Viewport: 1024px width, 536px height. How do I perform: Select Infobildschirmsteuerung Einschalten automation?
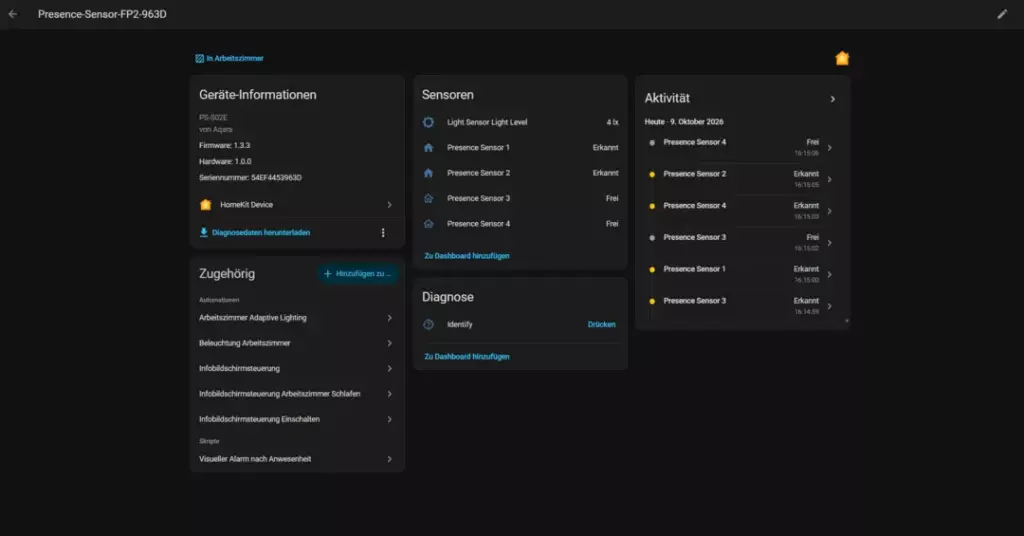[x=297, y=419]
